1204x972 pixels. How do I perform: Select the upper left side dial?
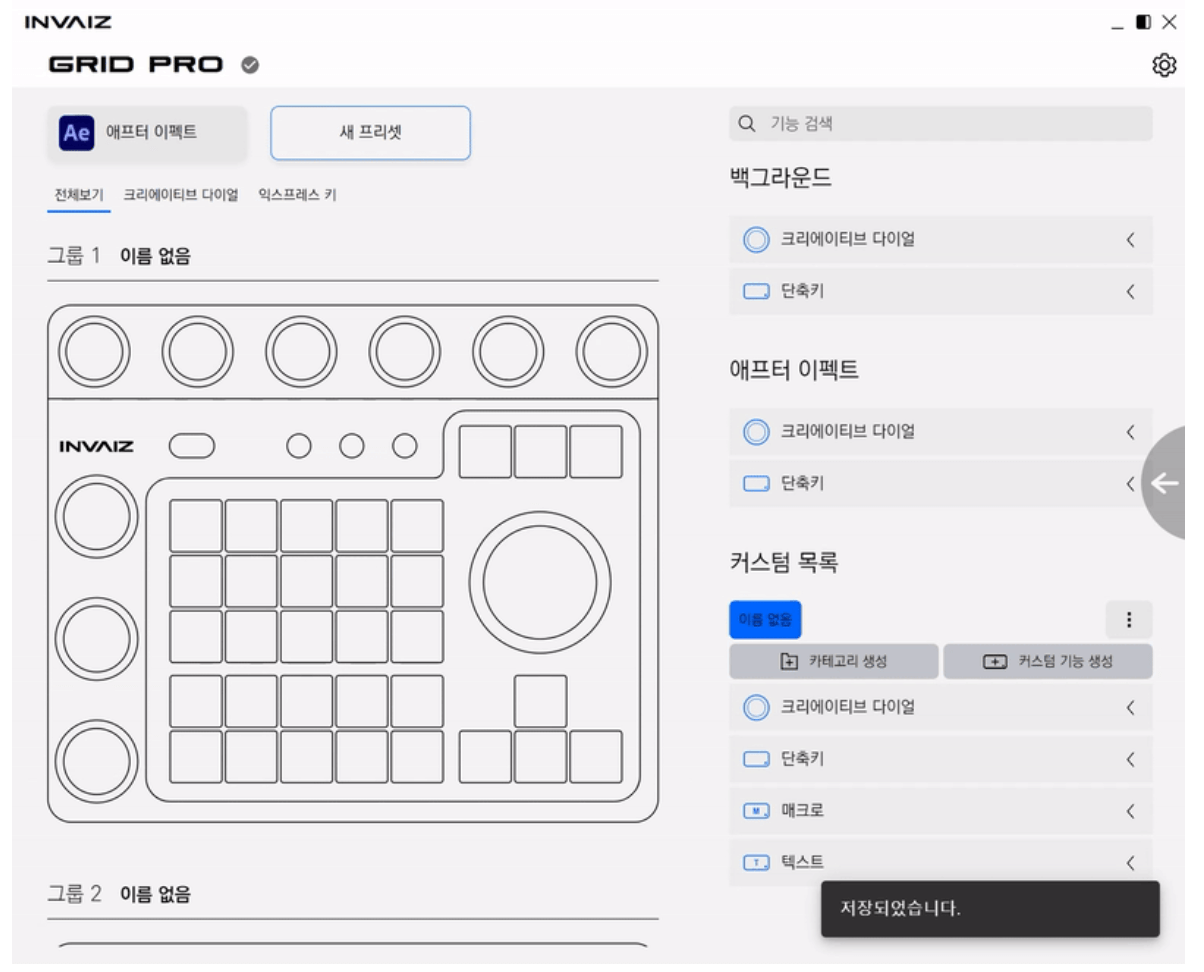[x=96, y=516]
